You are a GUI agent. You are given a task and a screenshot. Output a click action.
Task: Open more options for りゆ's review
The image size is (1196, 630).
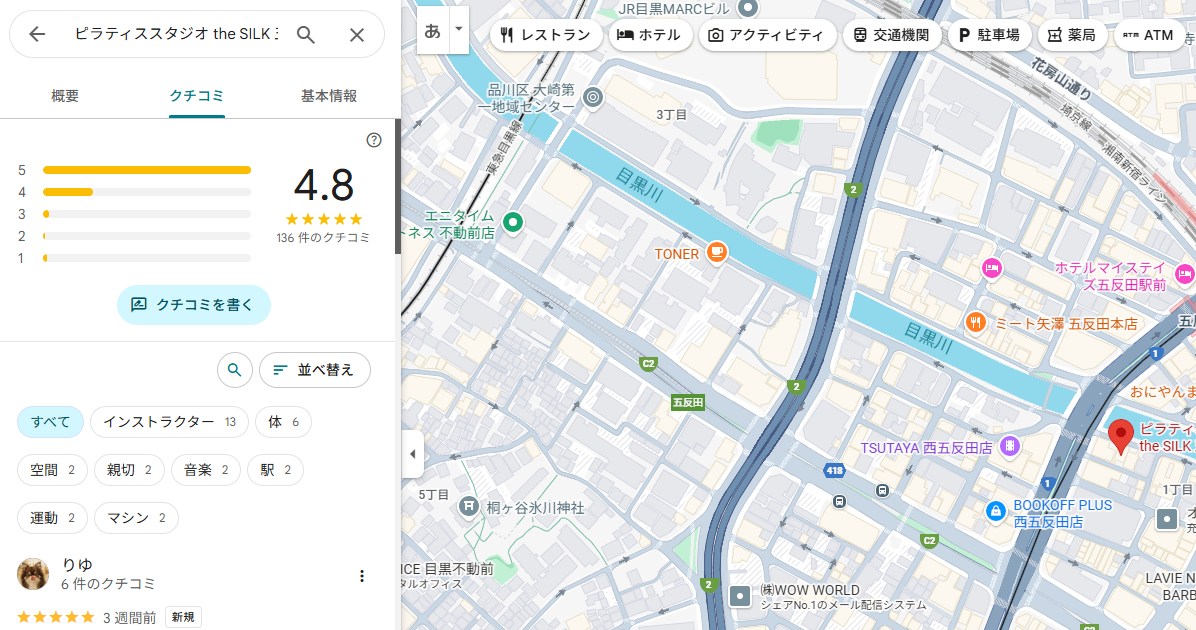(362, 576)
